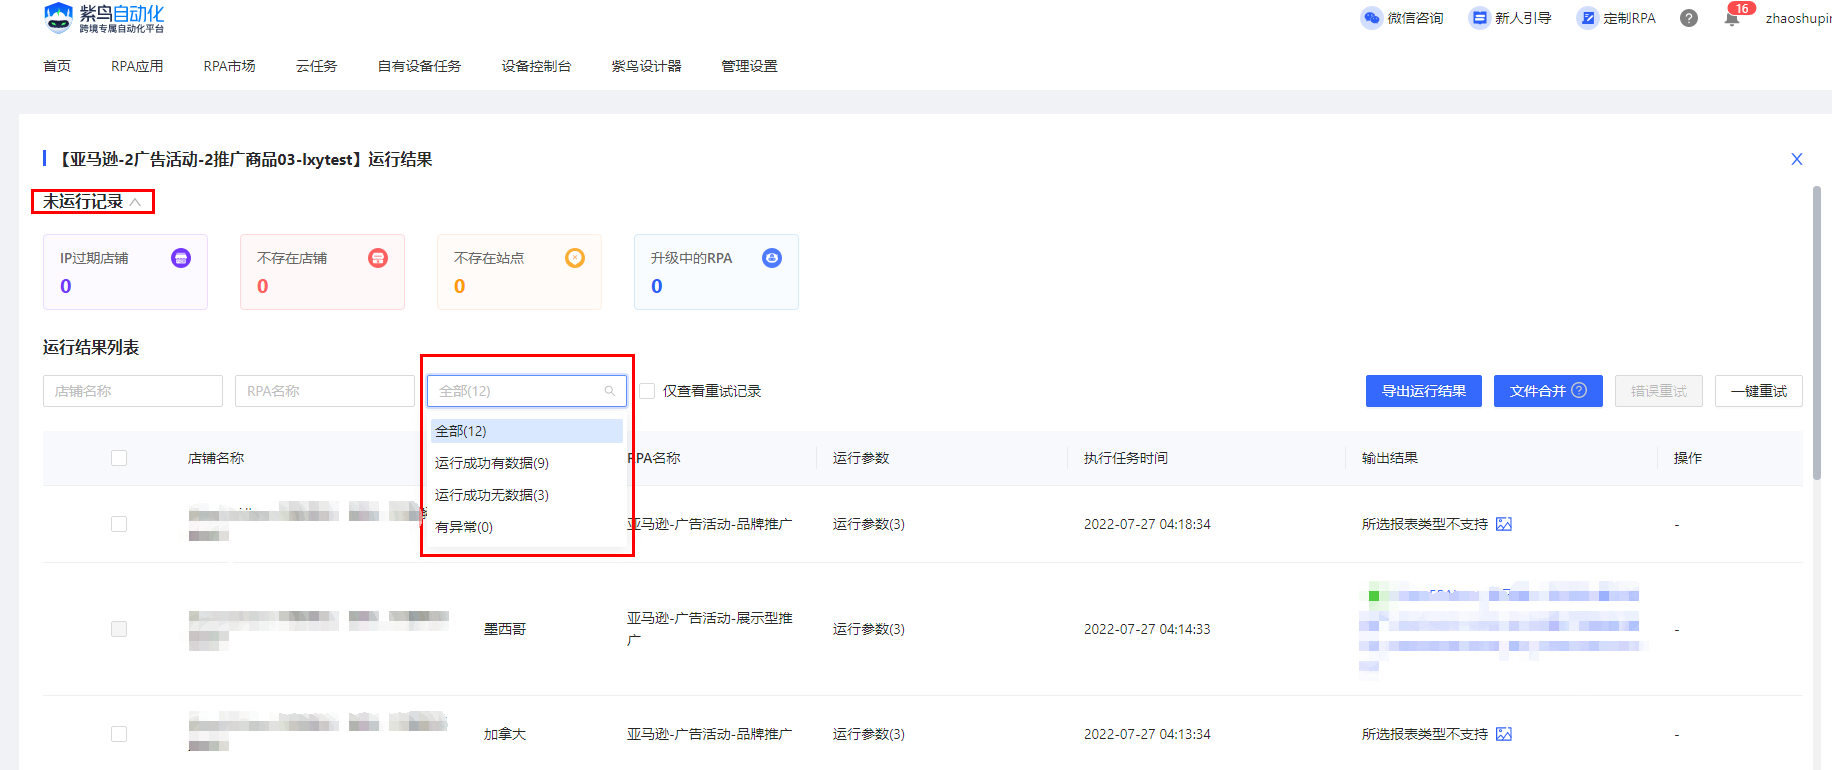Open image icon in 04:13:34 row output
Viewport: 1832px width, 770px height.
[1504, 734]
